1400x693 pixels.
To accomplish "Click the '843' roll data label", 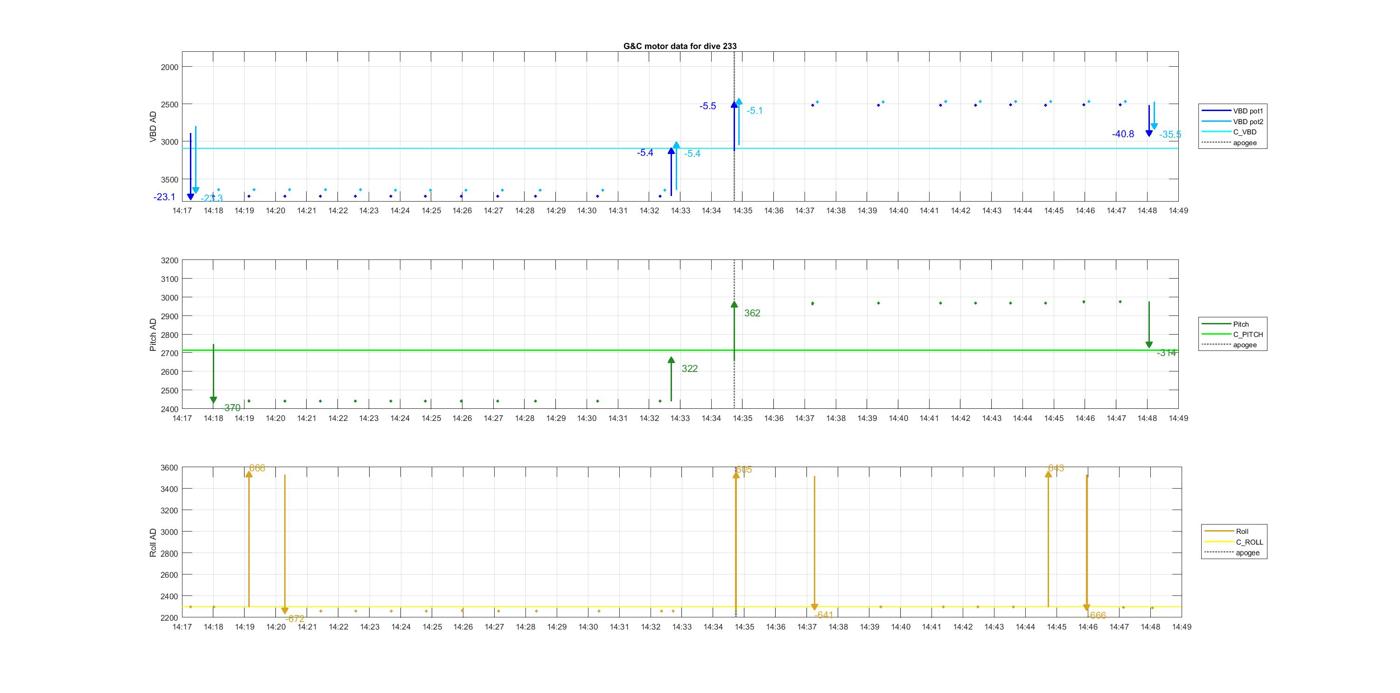I will tap(1056, 468).
